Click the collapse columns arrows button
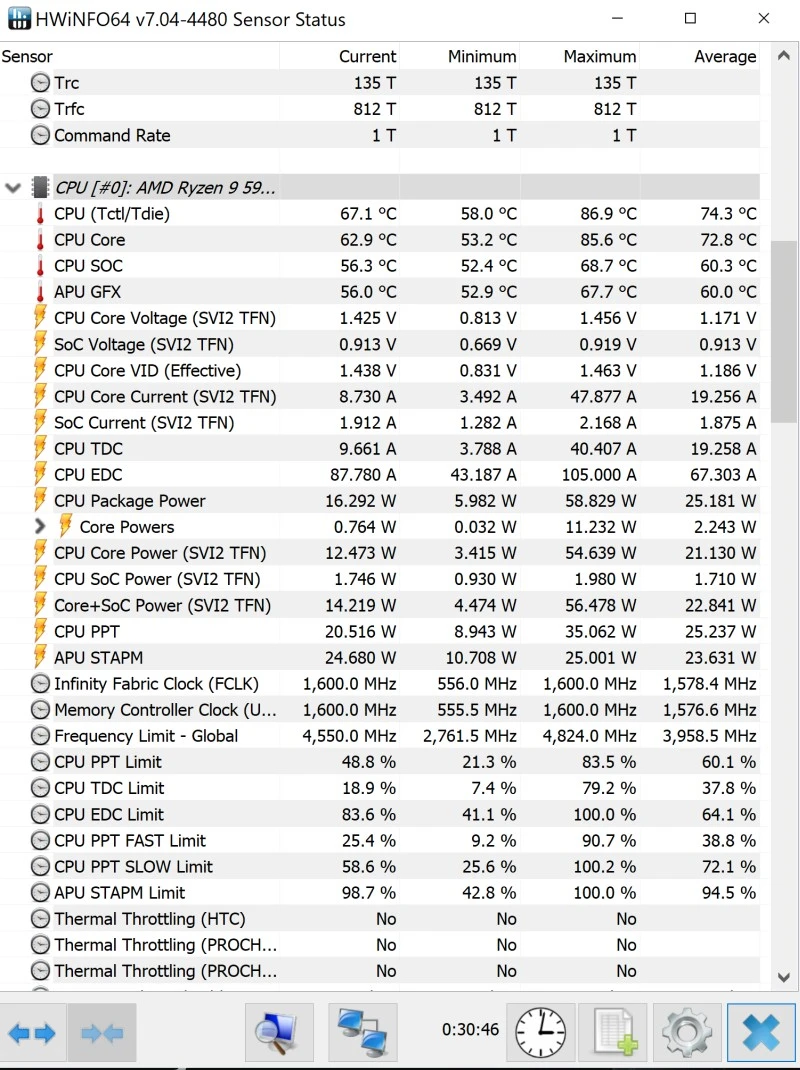The width and height of the screenshot is (800, 1070). coord(101,1032)
